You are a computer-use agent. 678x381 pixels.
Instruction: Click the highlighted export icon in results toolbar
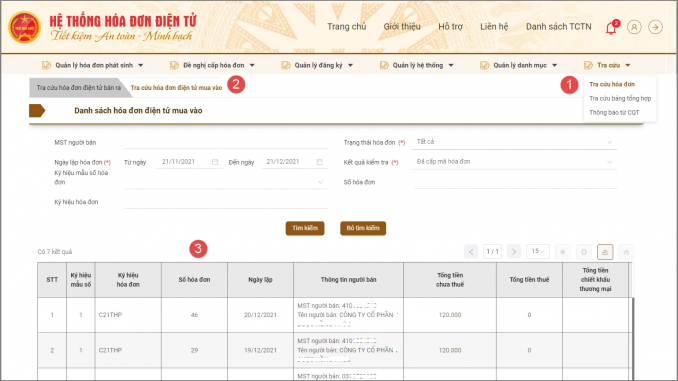click(605, 252)
